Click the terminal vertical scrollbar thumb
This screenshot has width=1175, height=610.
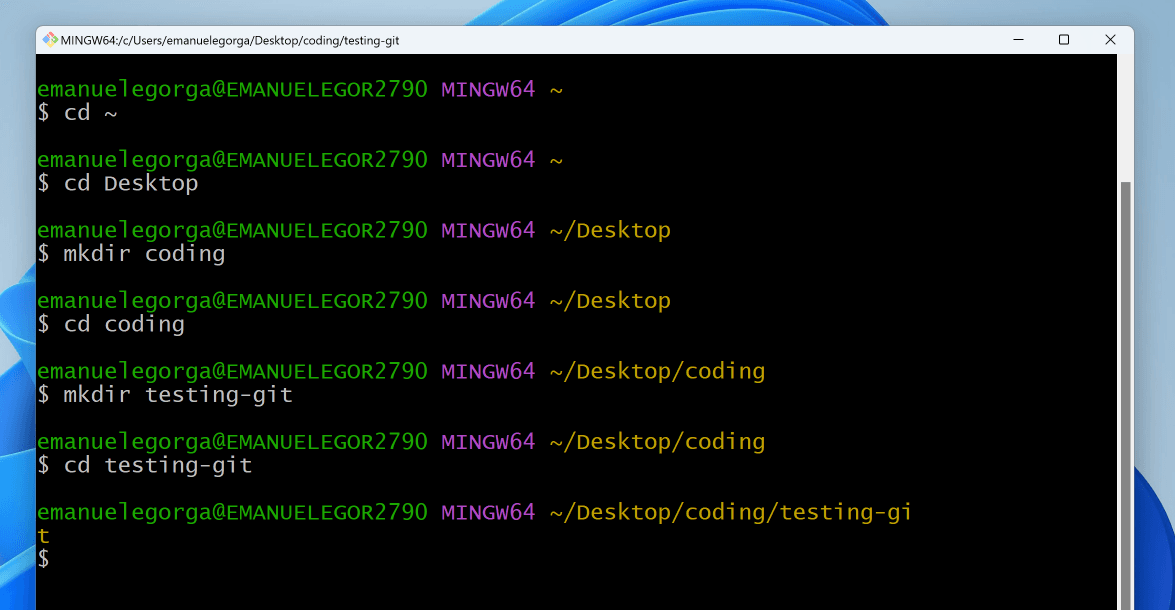point(1125,396)
